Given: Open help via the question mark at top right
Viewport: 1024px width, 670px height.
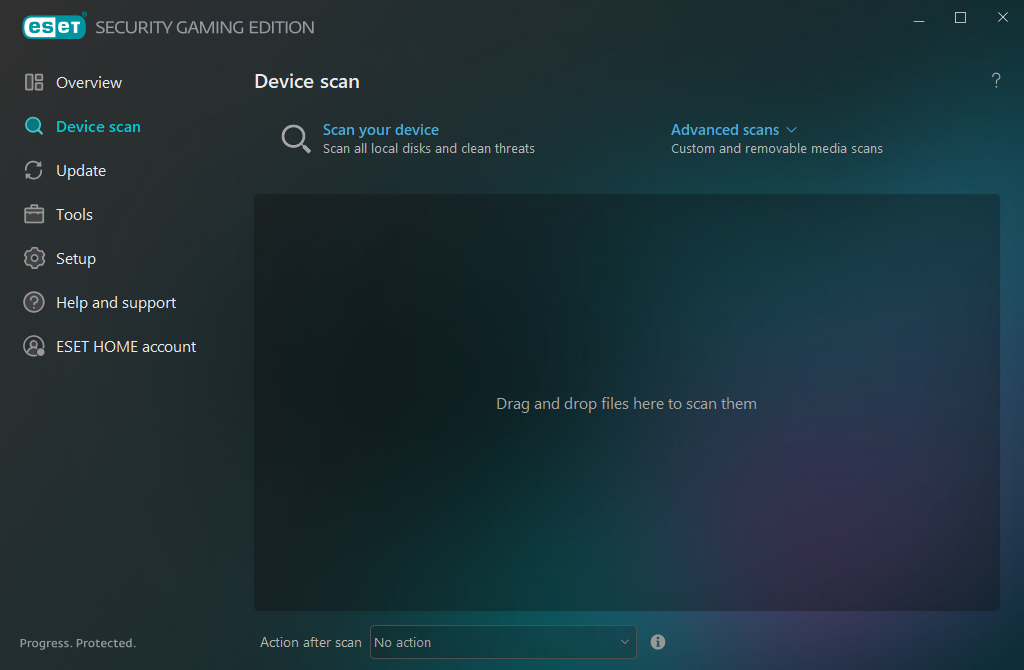Looking at the screenshot, I should click(996, 80).
